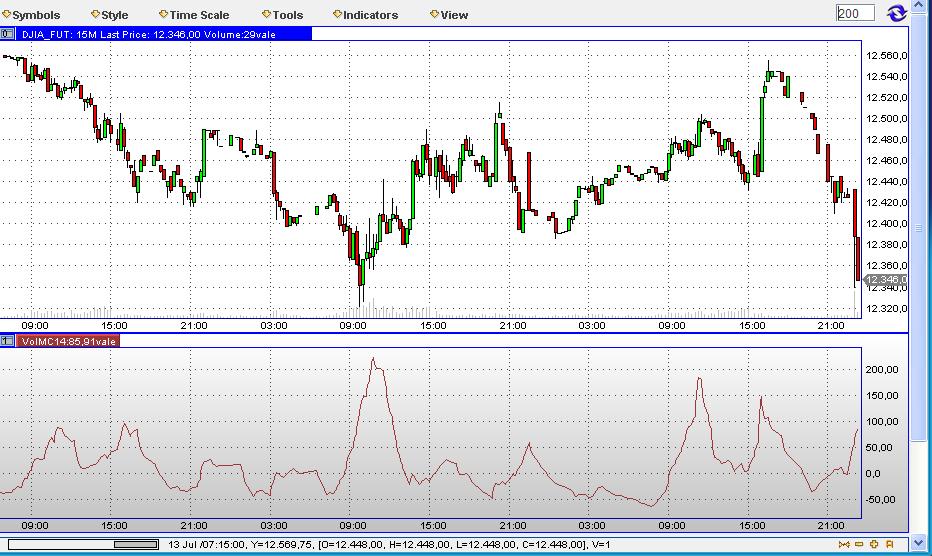Click the yellow plus zoom-in icon
The width and height of the screenshot is (932, 556).
coord(874,544)
